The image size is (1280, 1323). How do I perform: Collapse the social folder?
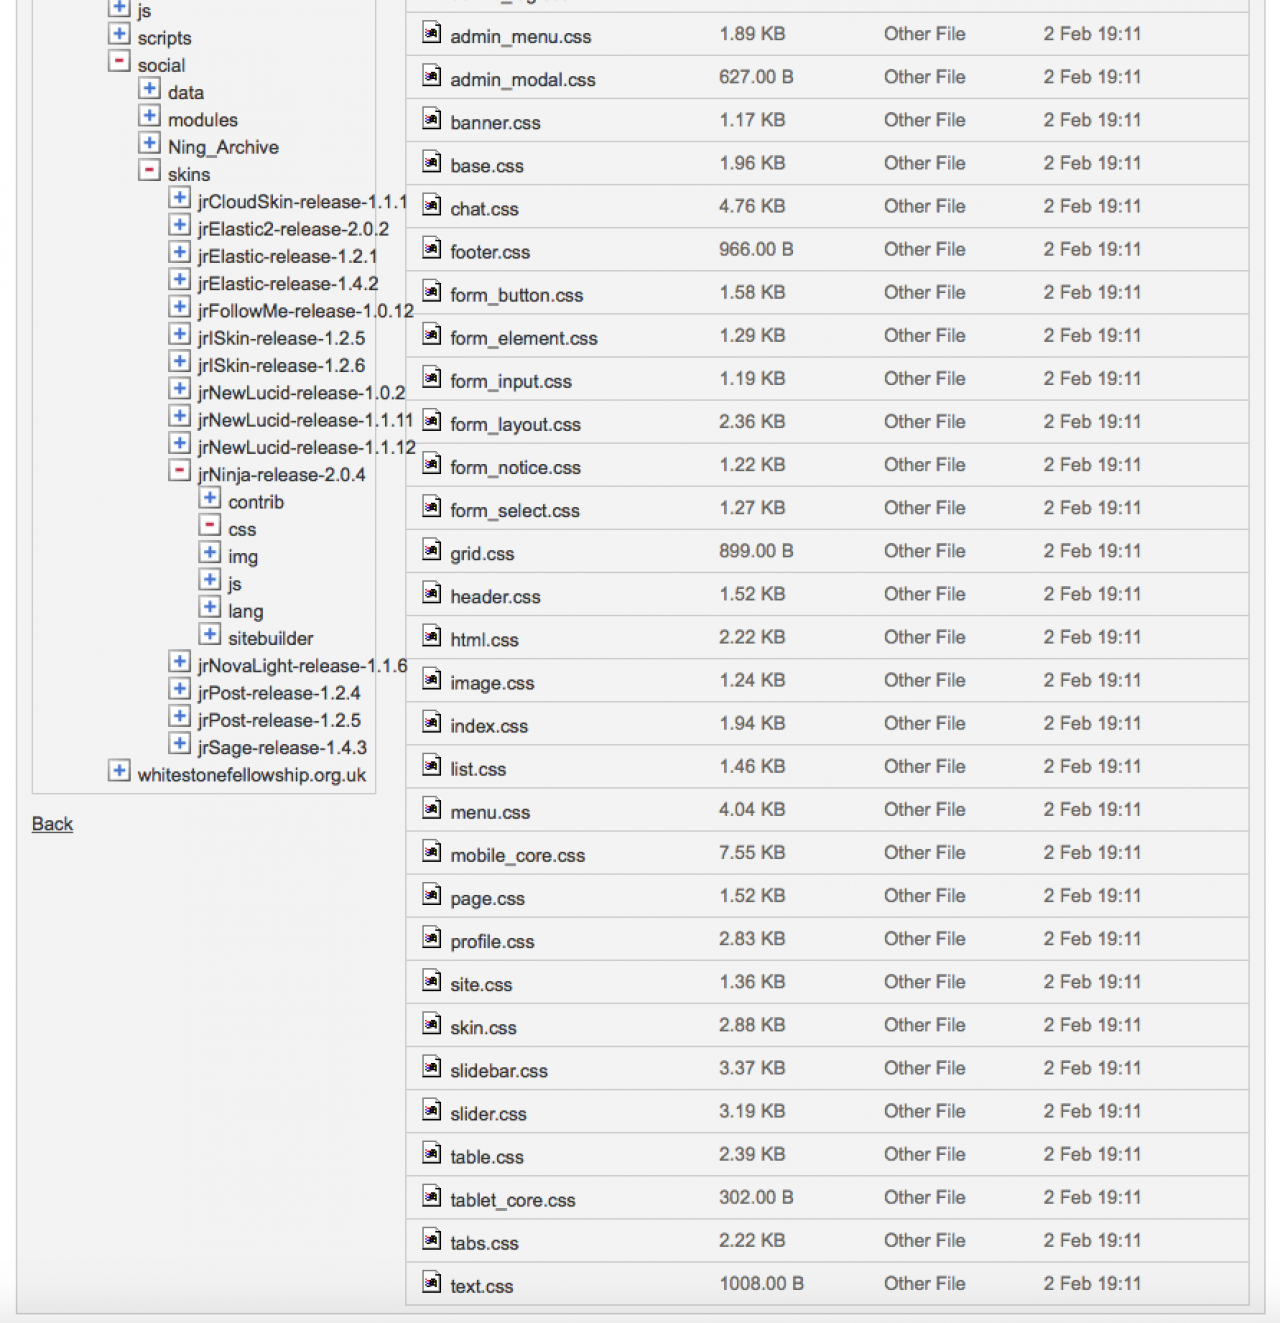[119, 61]
